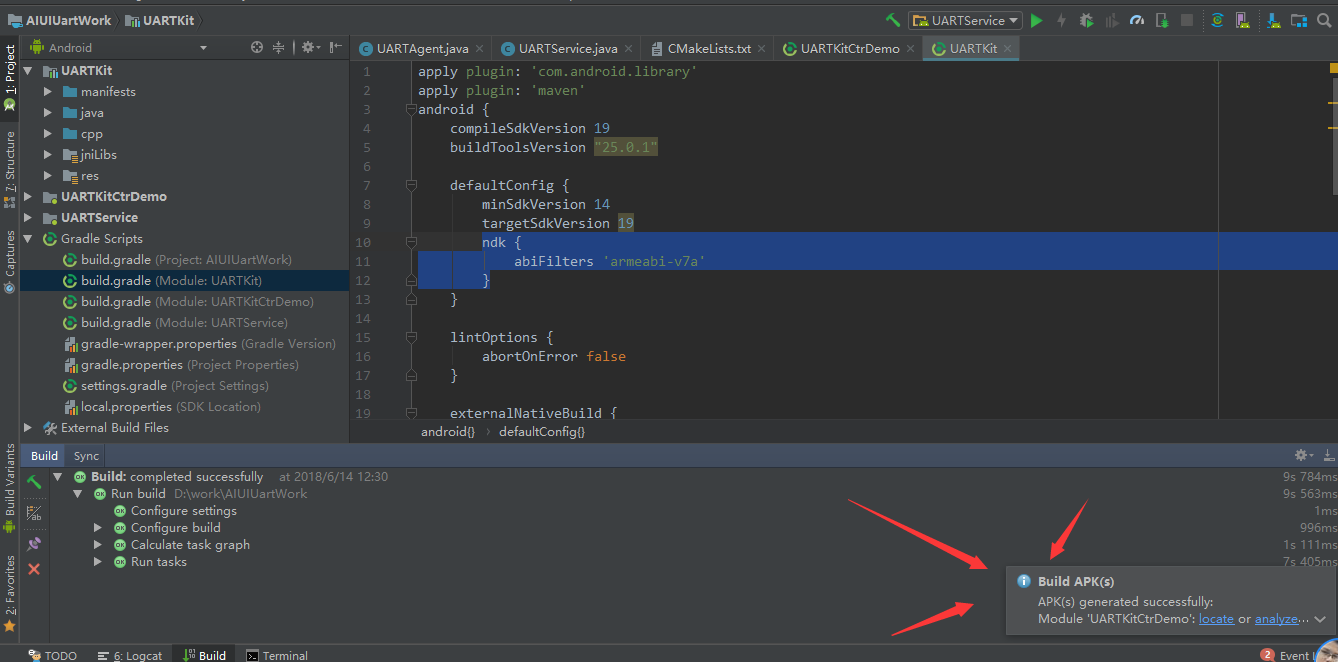Click Toggle view icon in Build panel

click(34, 513)
